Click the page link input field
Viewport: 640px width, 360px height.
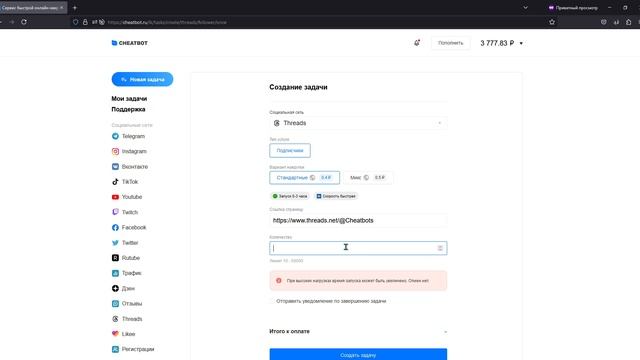(358, 220)
